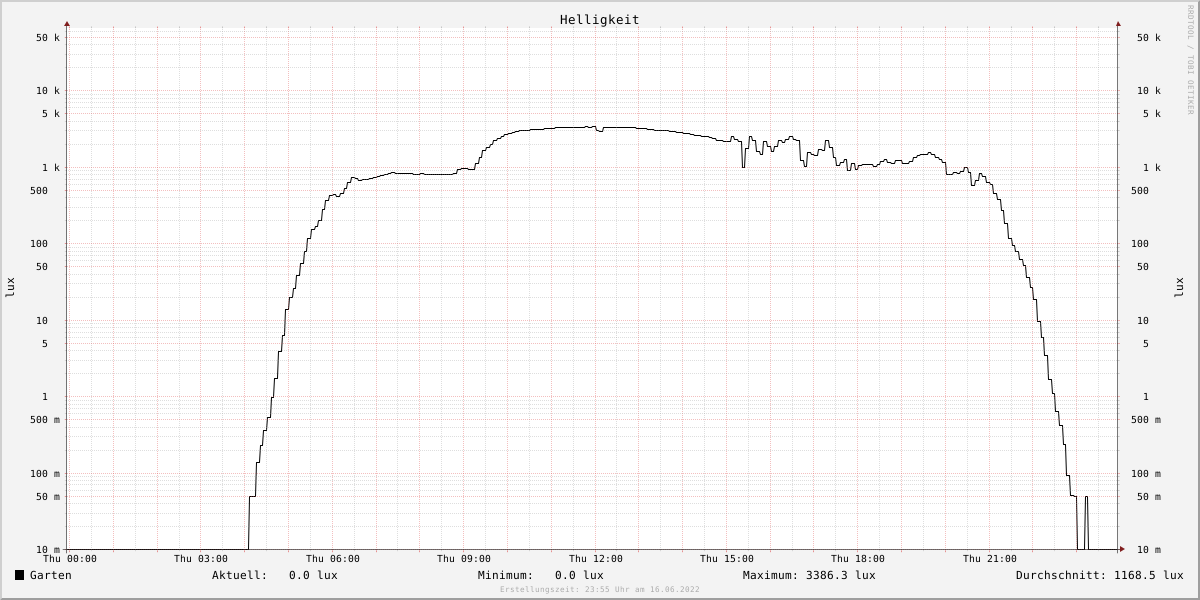Screen dimensions: 1200x600
Task: Click the right lux axis title
Action: pos(1179,287)
